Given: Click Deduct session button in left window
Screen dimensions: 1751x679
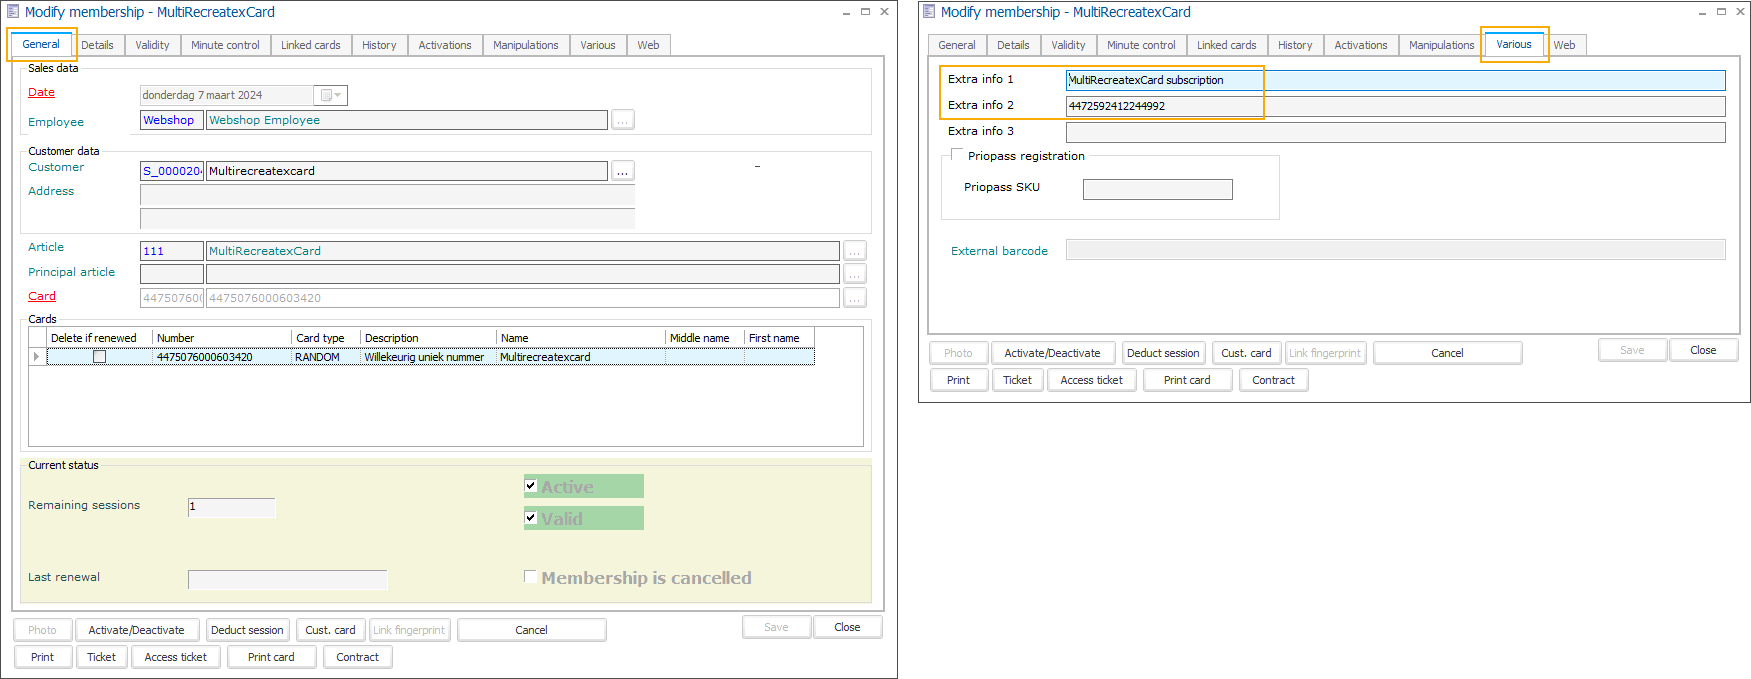Looking at the screenshot, I should (x=247, y=630).
